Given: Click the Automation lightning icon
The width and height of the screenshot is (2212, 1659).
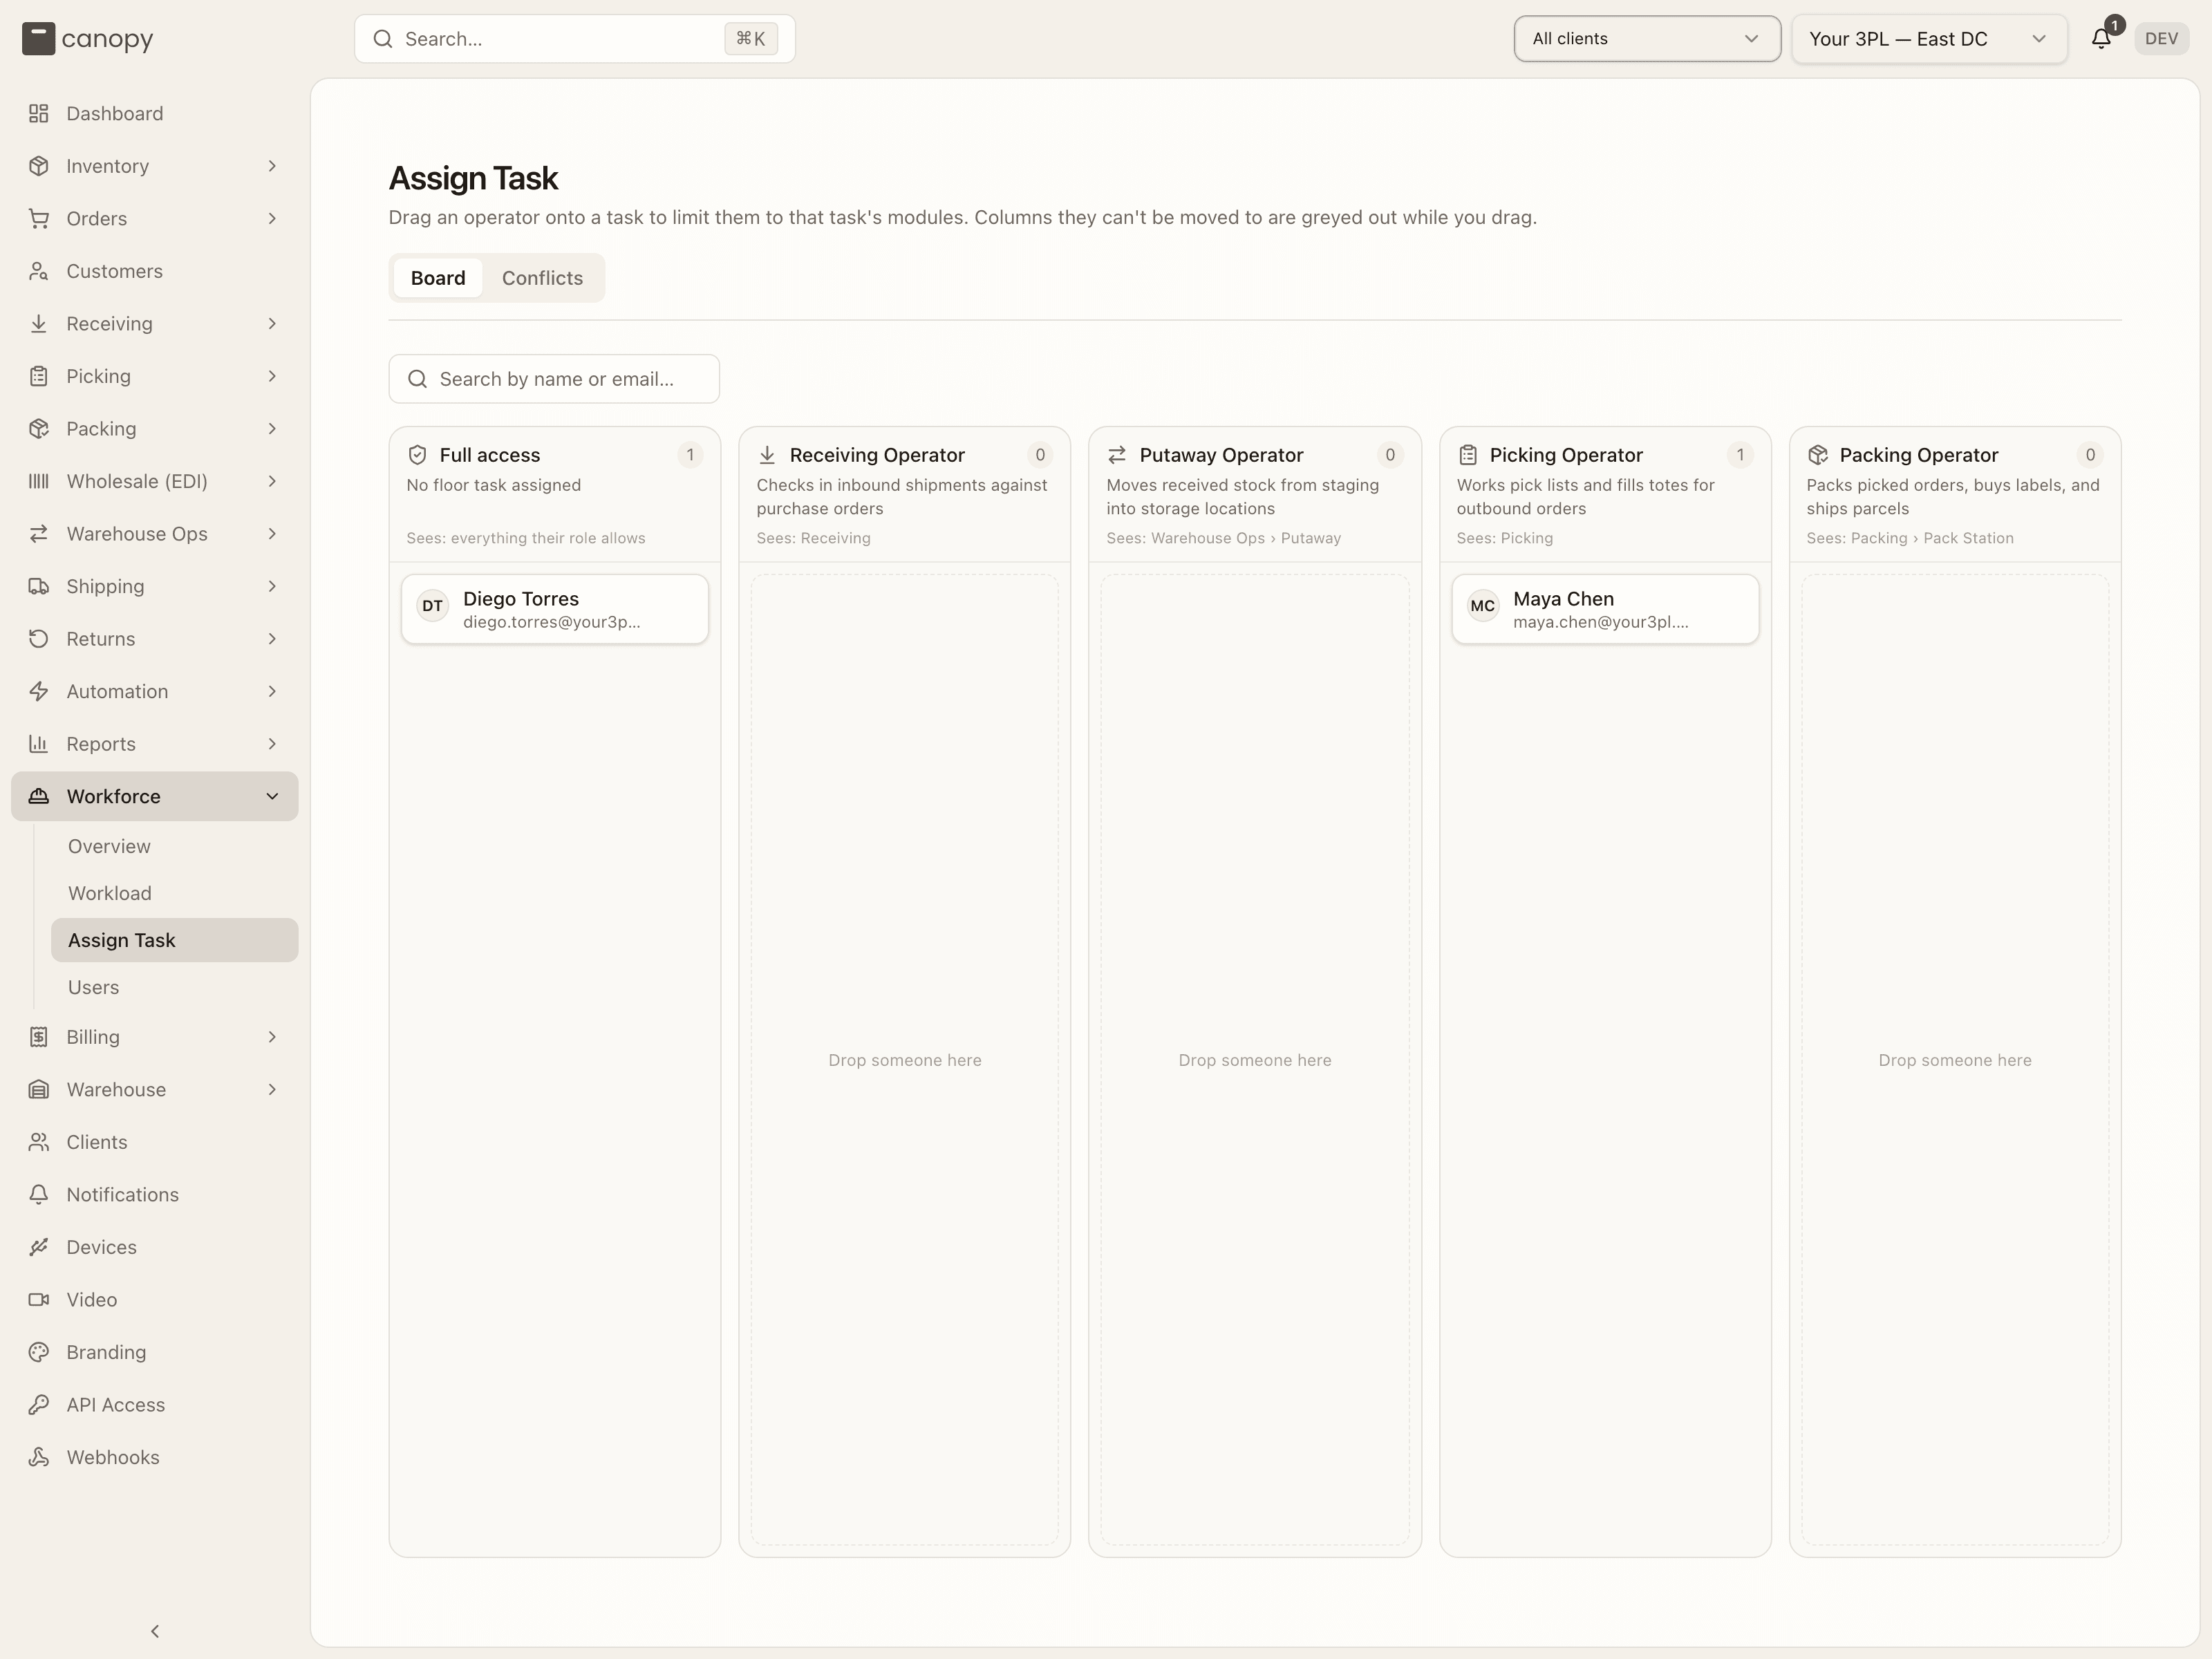Looking at the screenshot, I should (x=39, y=691).
